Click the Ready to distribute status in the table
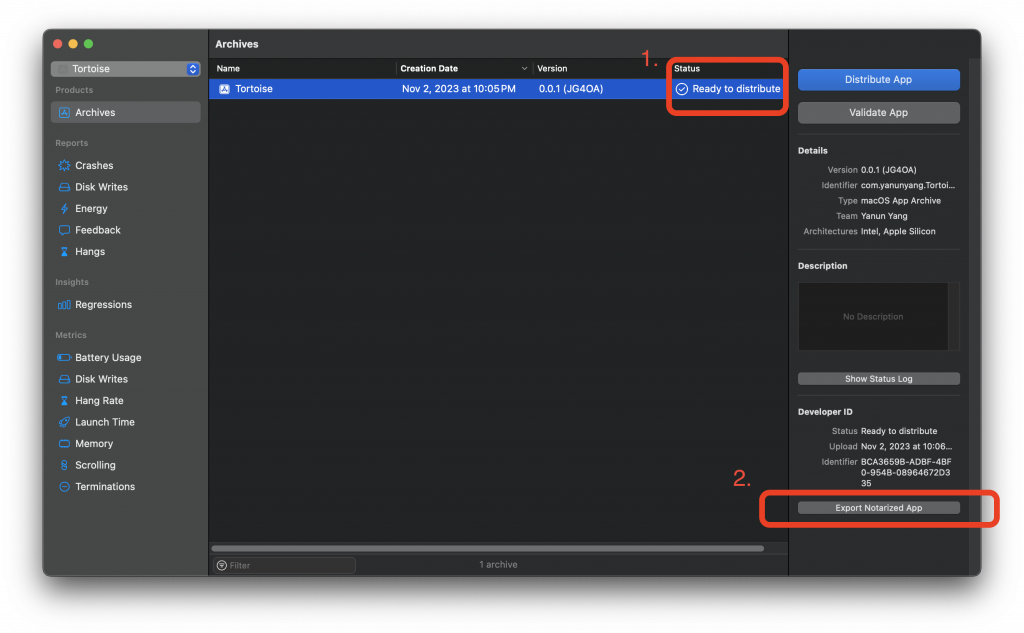The height and width of the screenshot is (633, 1024). tap(736, 89)
